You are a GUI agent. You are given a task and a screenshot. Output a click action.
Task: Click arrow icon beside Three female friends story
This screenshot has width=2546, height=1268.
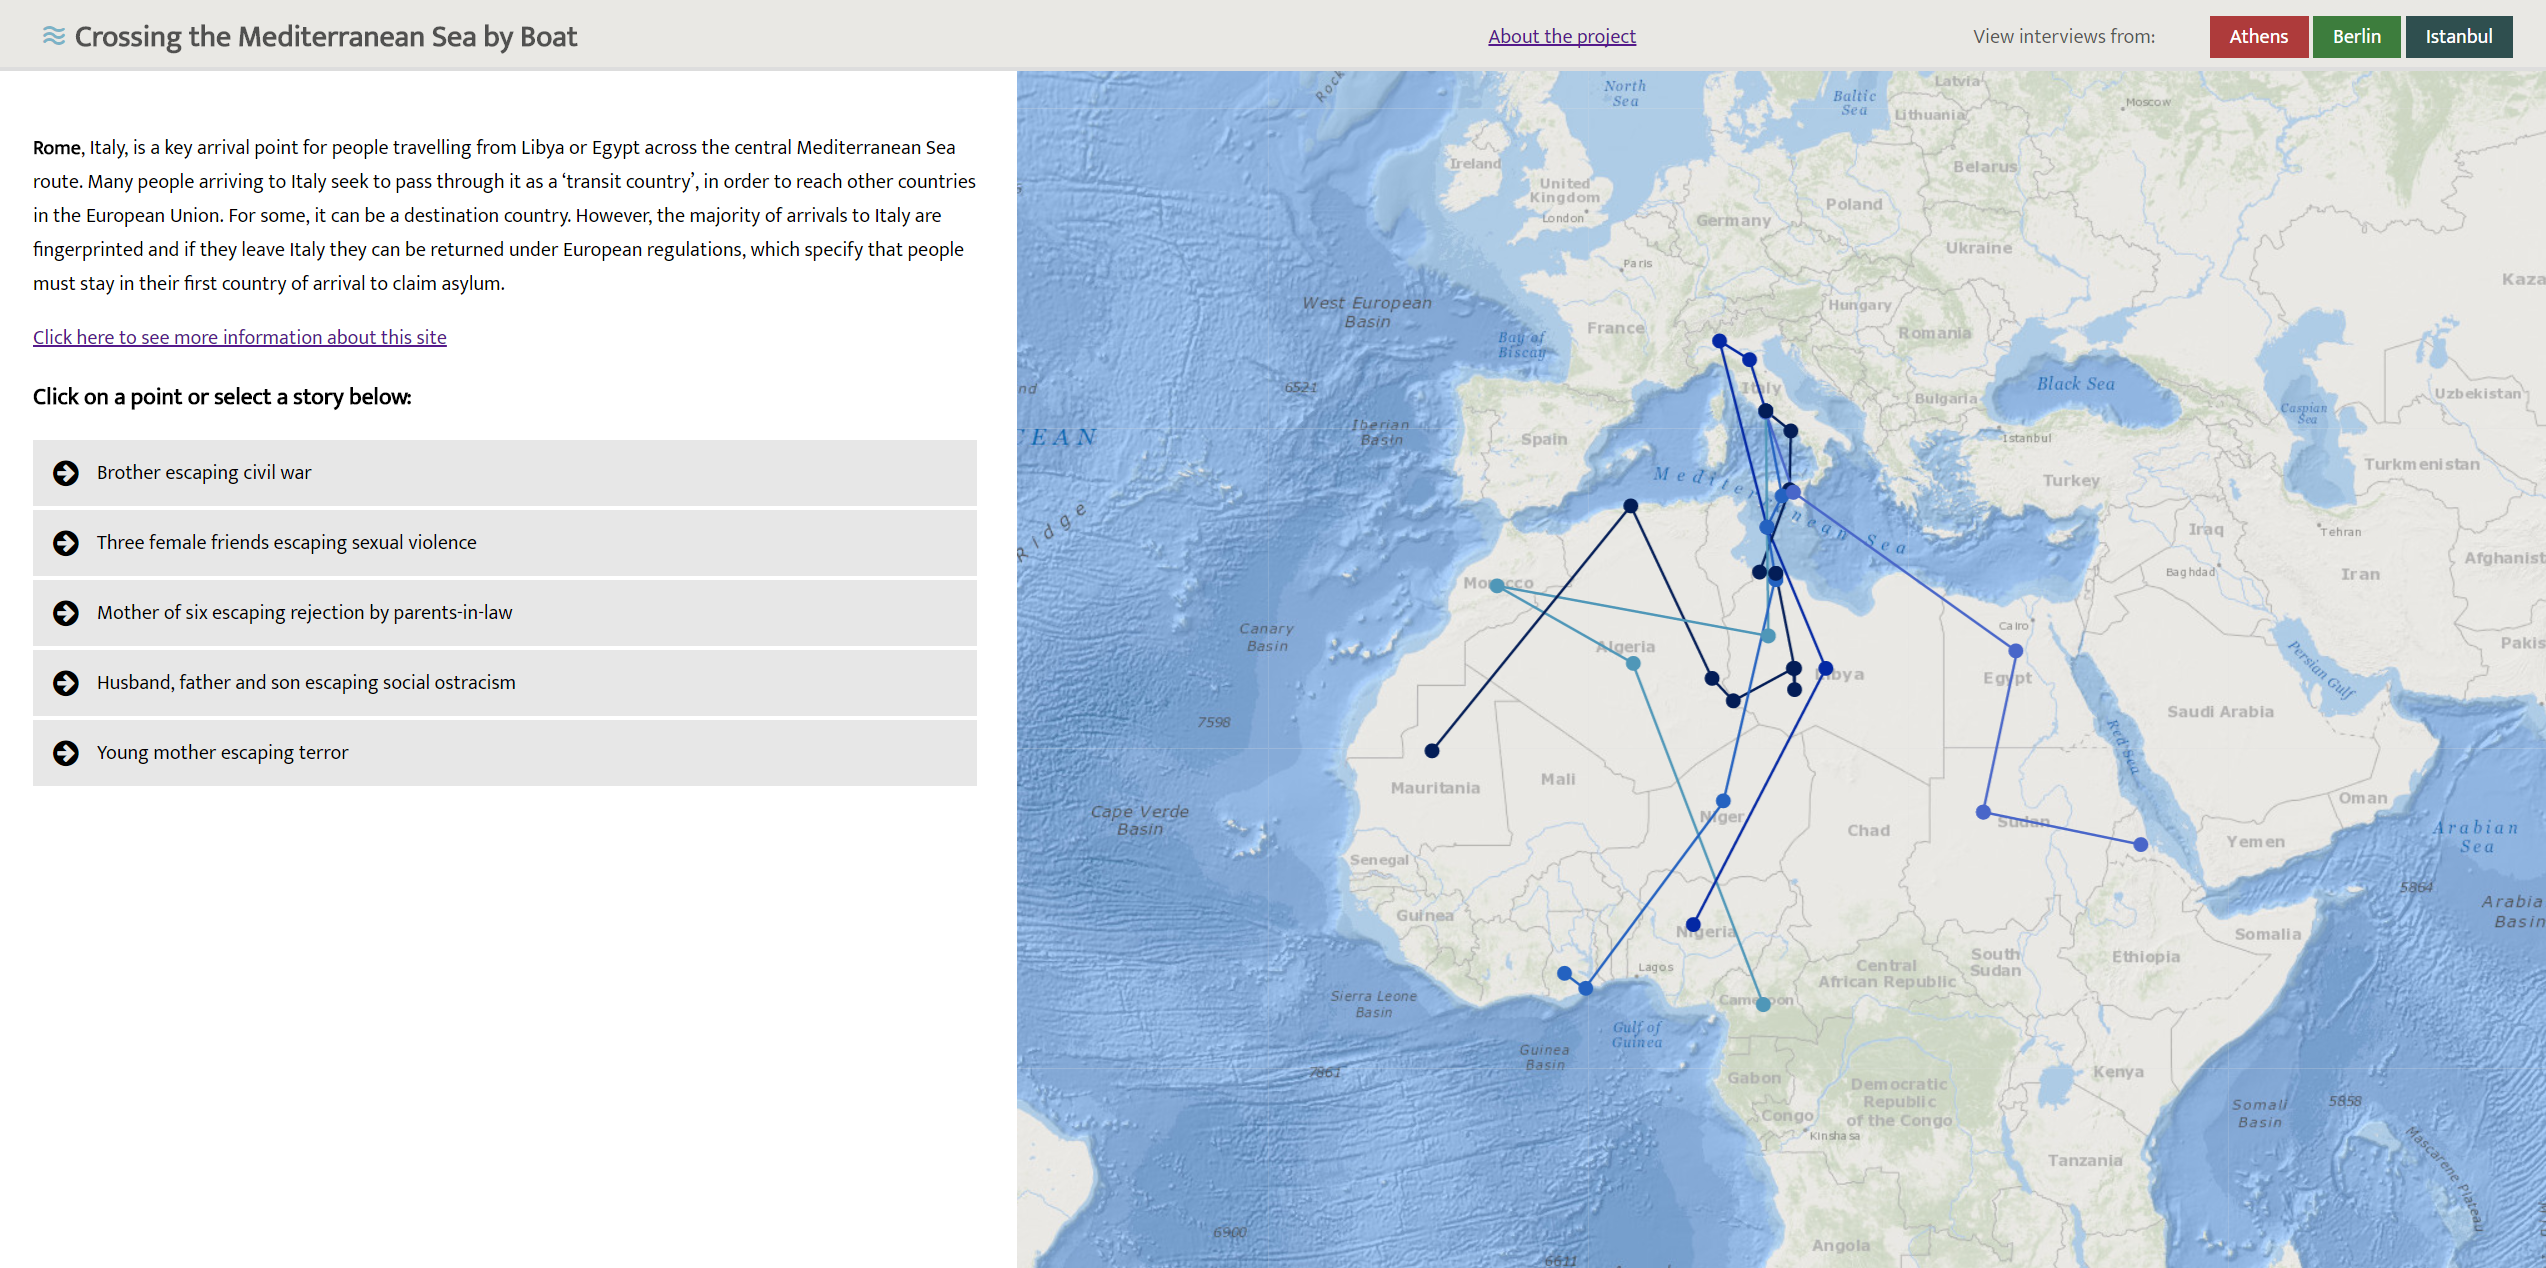[66, 543]
